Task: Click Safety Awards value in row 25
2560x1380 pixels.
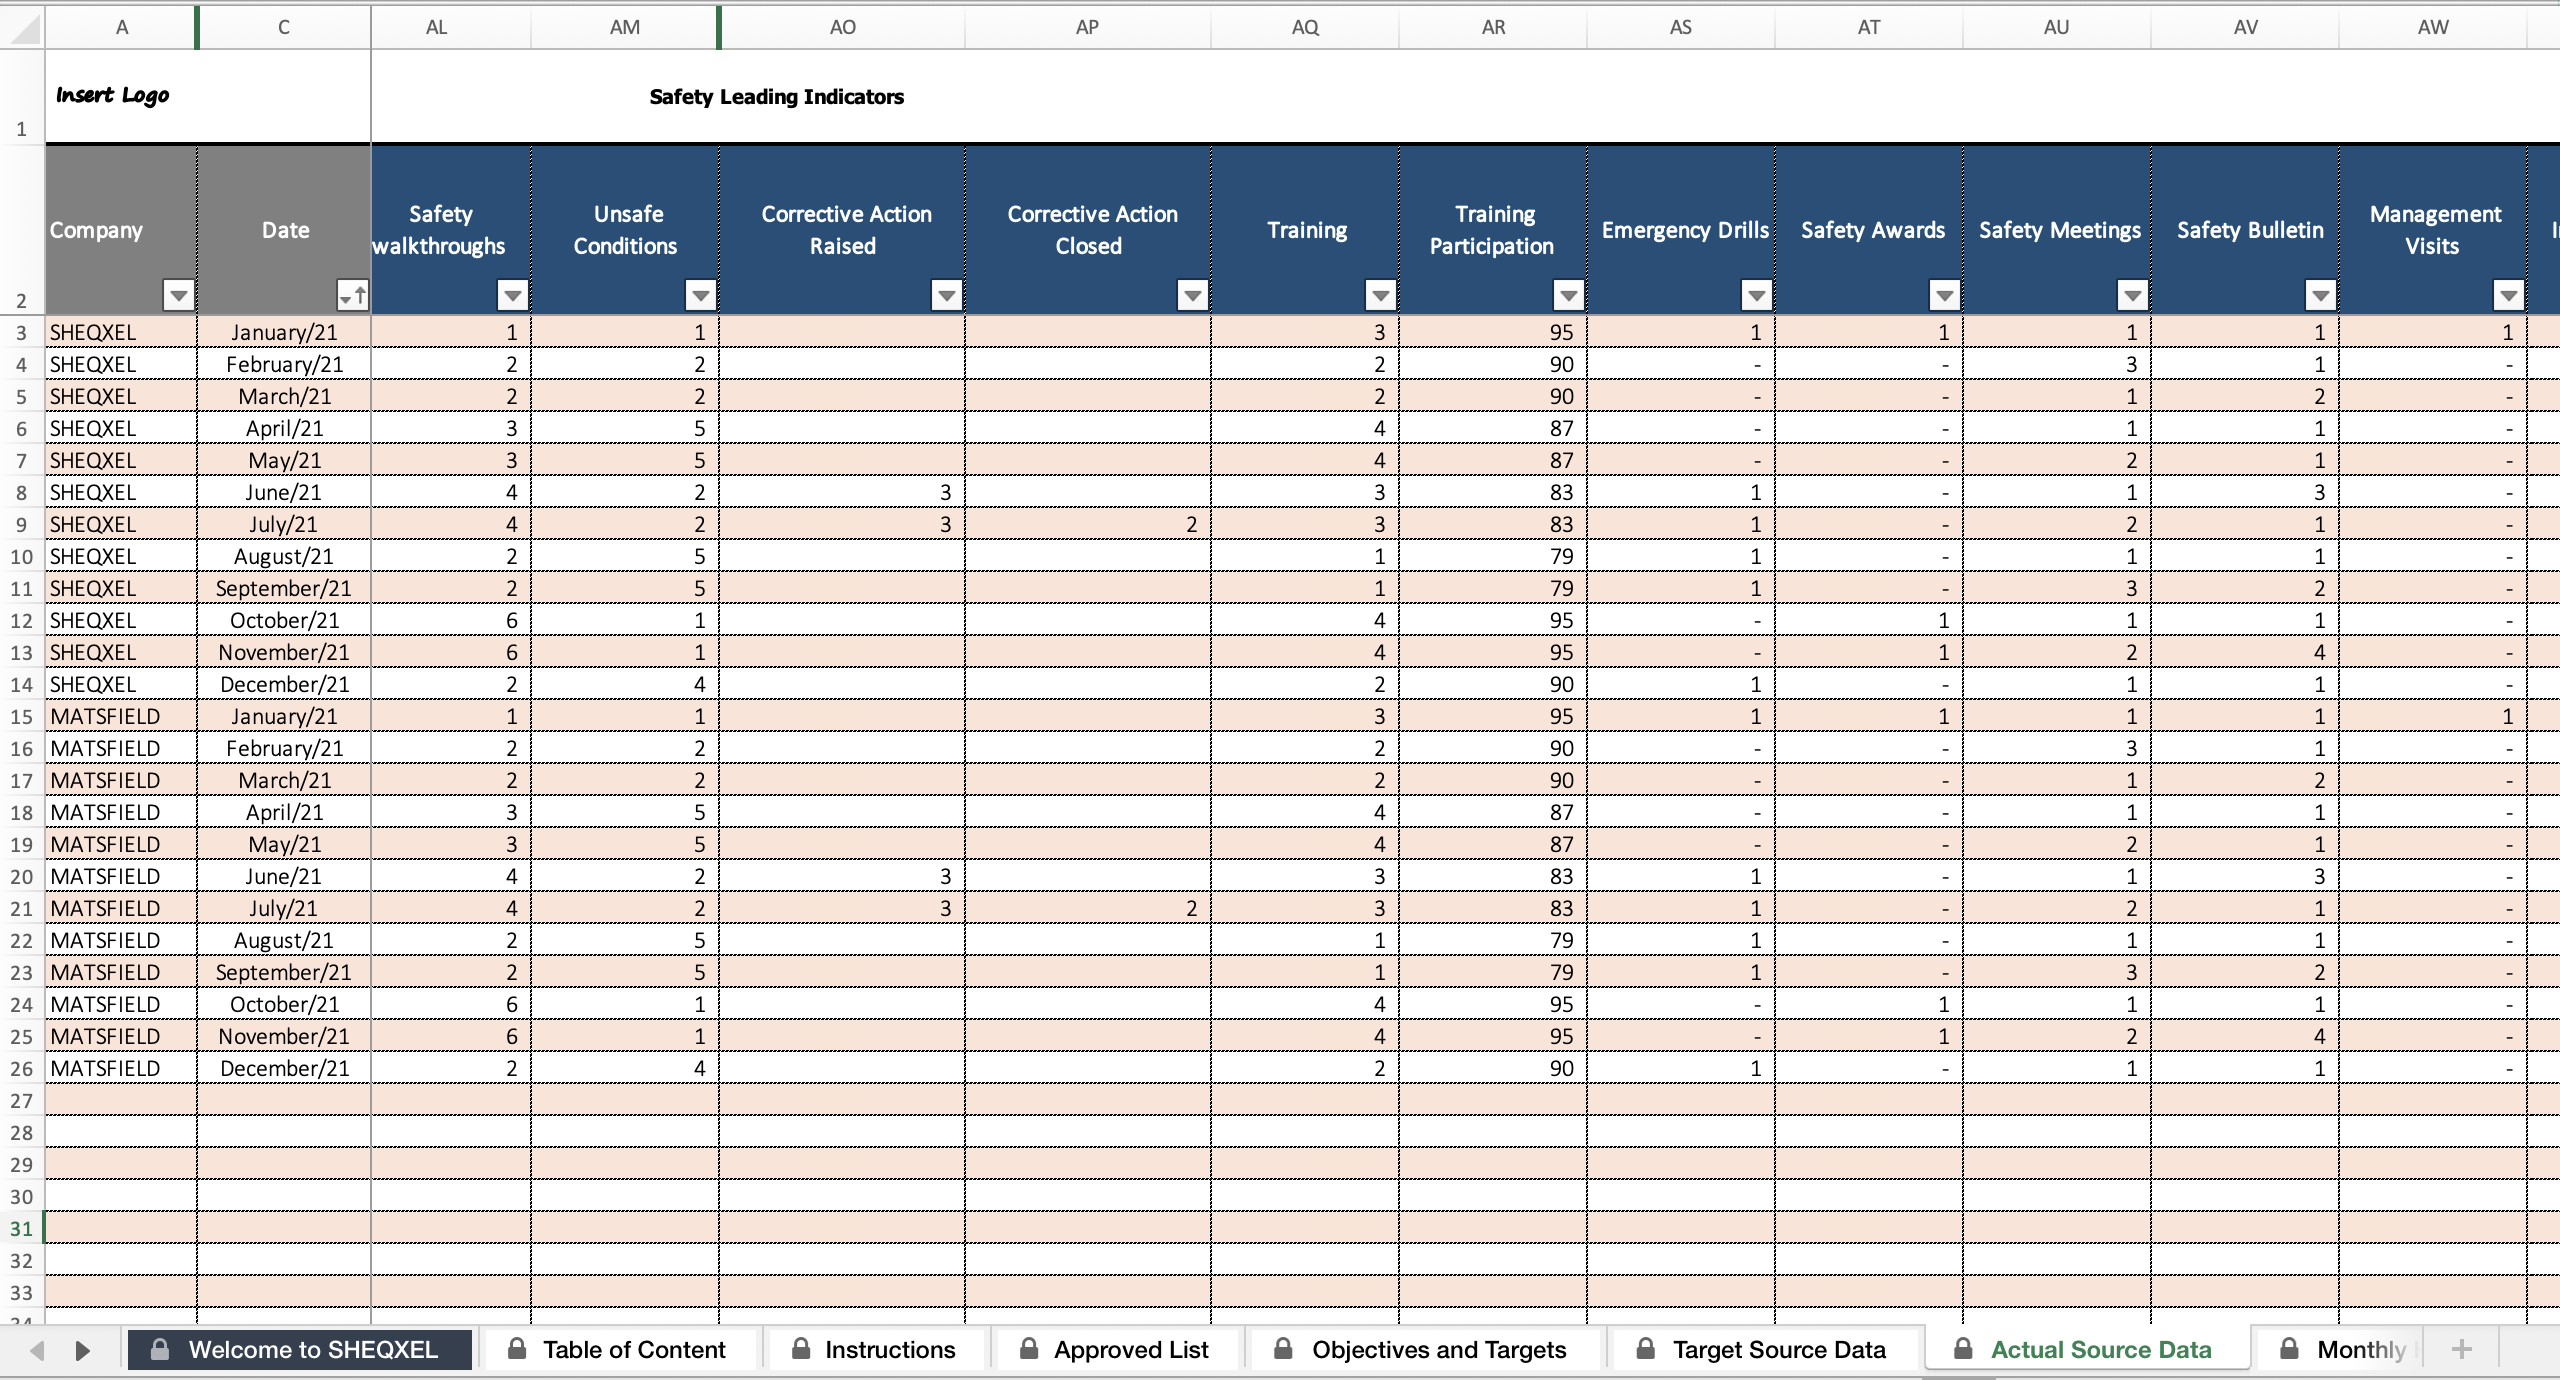Action: click(1869, 1036)
